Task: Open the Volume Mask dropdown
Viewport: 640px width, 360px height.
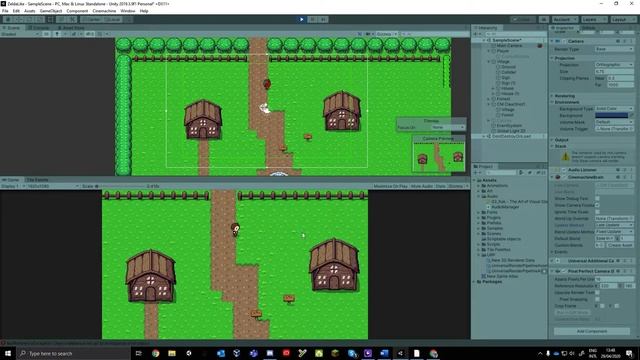Action: pyautogui.click(x=614, y=122)
